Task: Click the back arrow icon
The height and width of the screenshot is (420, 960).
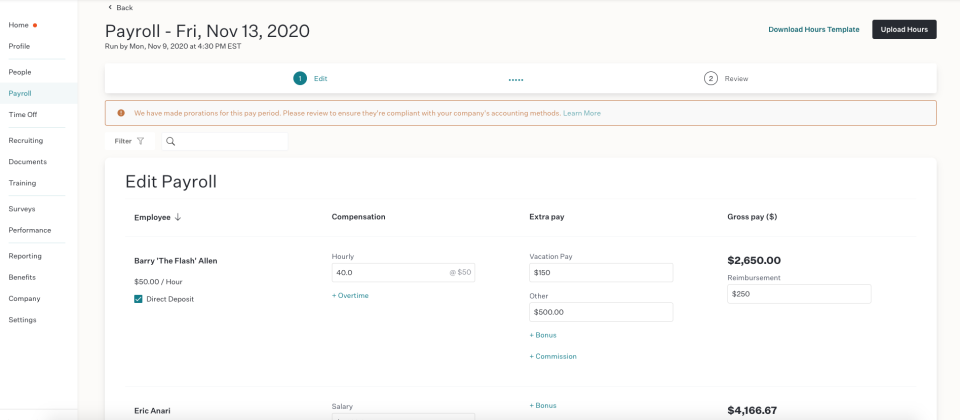Action: coord(109,7)
